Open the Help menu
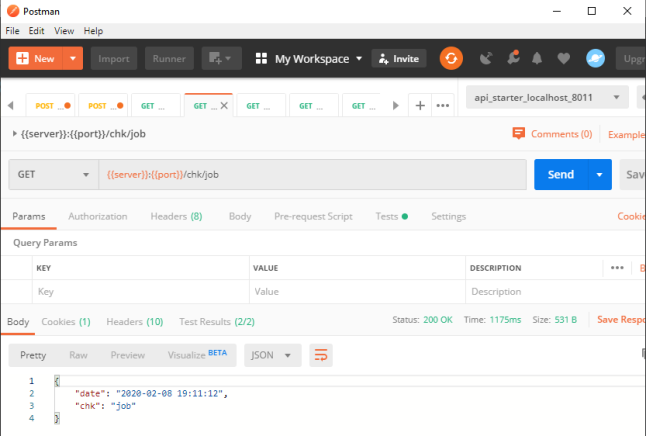646x436 pixels. pos(93,31)
